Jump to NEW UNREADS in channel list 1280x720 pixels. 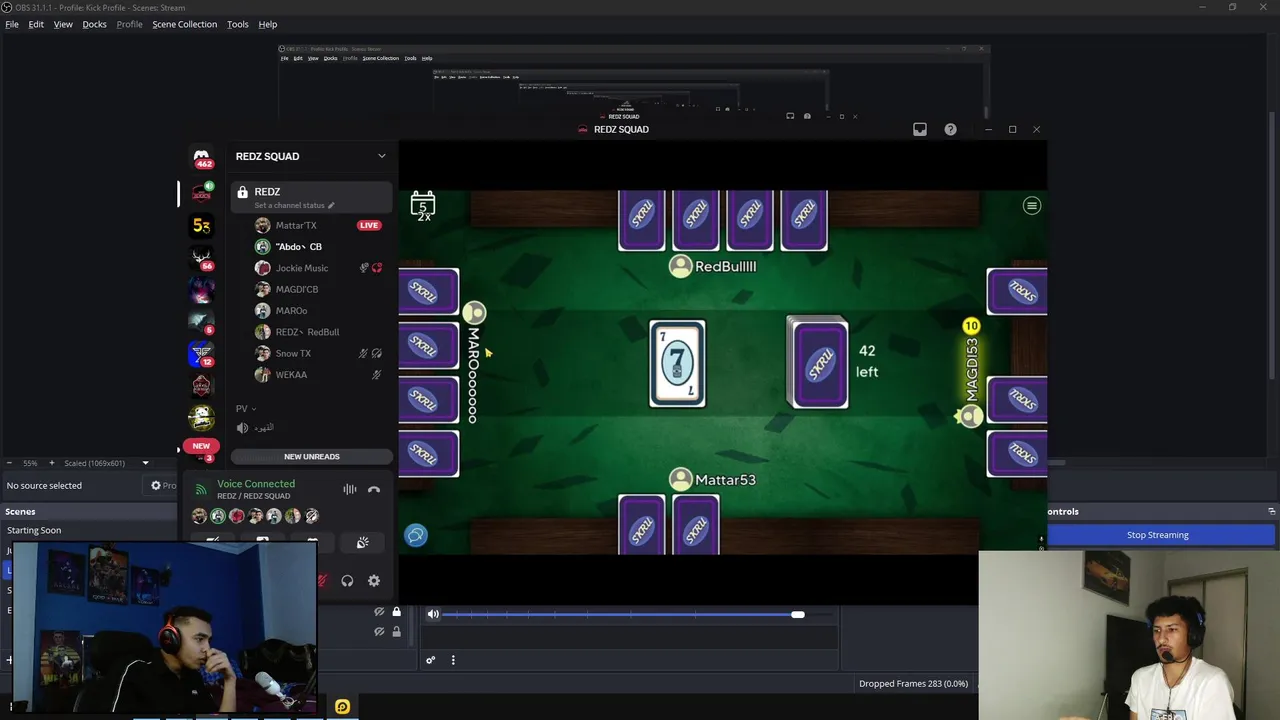click(312, 456)
